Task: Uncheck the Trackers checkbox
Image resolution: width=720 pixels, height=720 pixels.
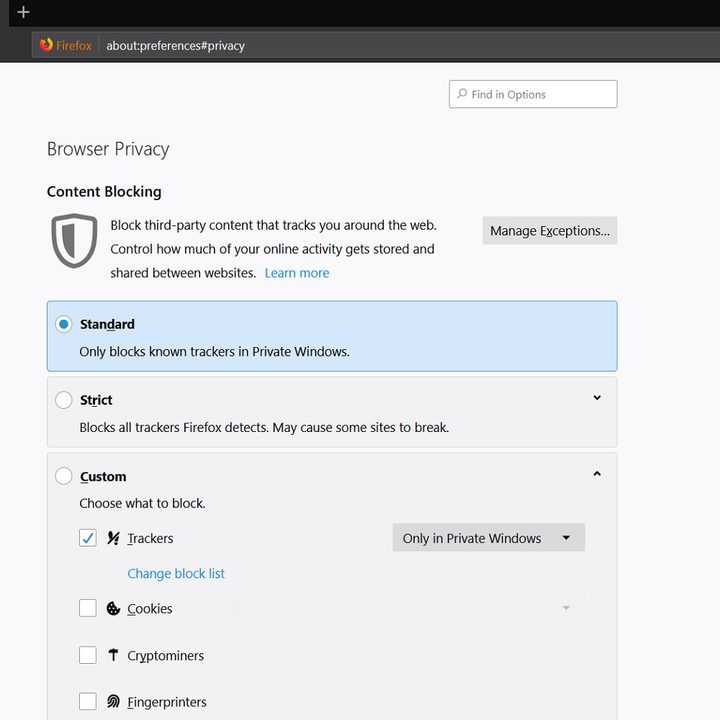Action: pyautogui.click(x=88, y=538)
